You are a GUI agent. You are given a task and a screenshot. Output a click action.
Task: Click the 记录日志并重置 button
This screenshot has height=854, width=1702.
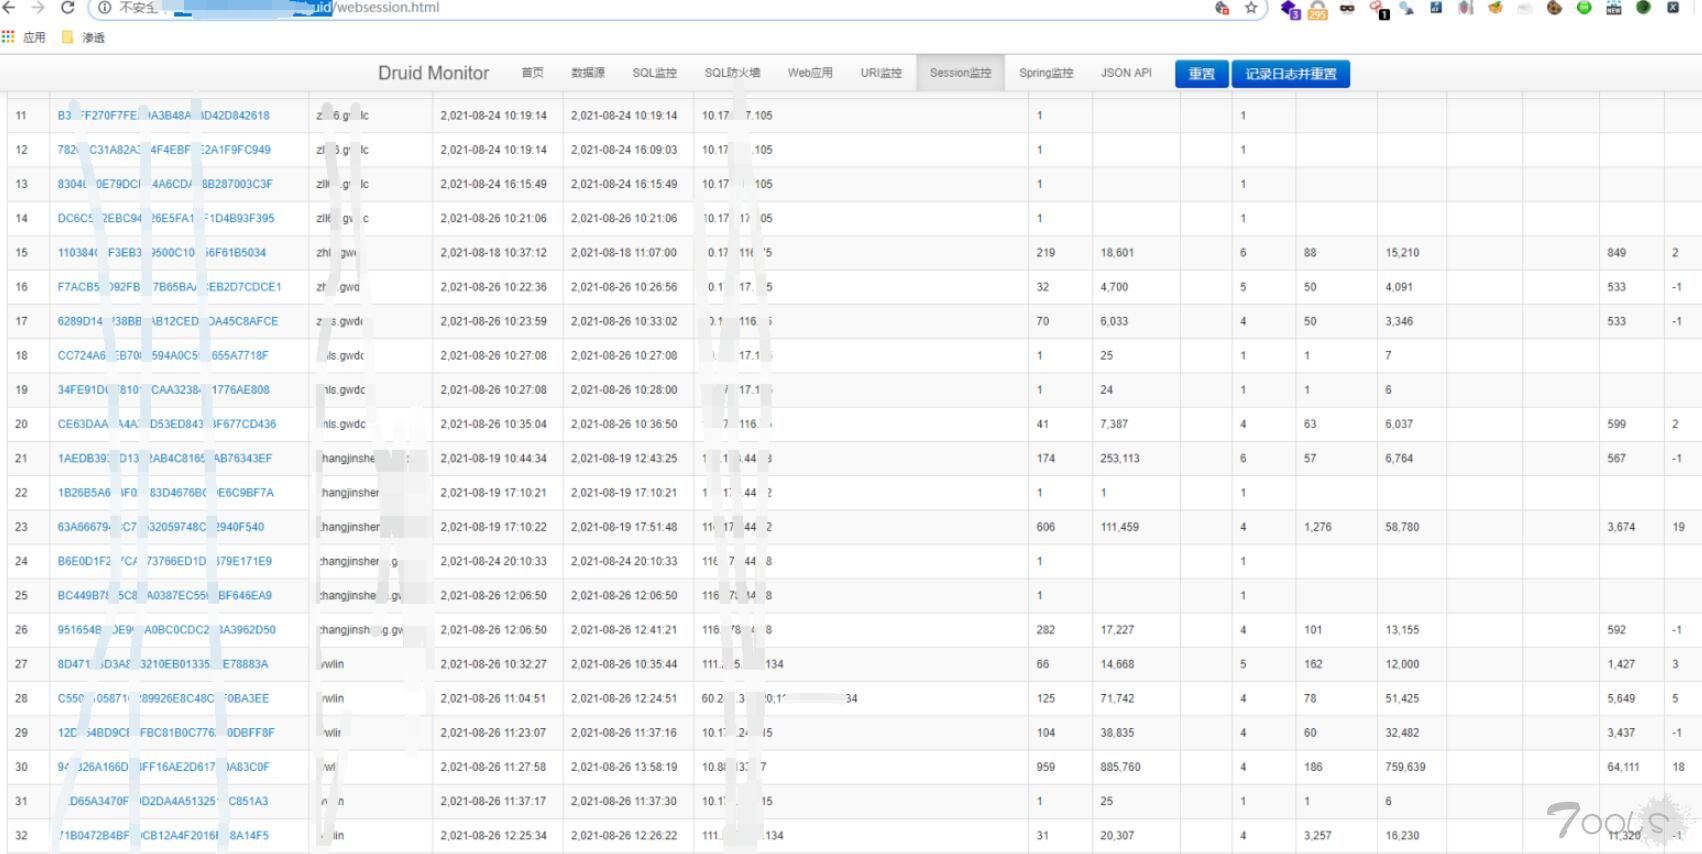1290,74
